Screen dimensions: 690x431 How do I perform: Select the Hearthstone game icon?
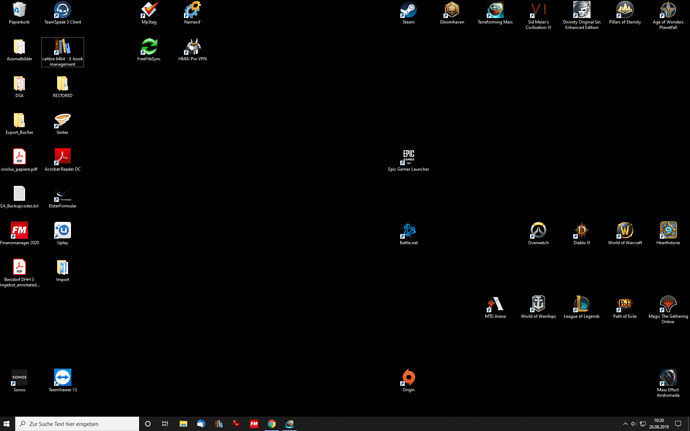[x=668, y=233]
